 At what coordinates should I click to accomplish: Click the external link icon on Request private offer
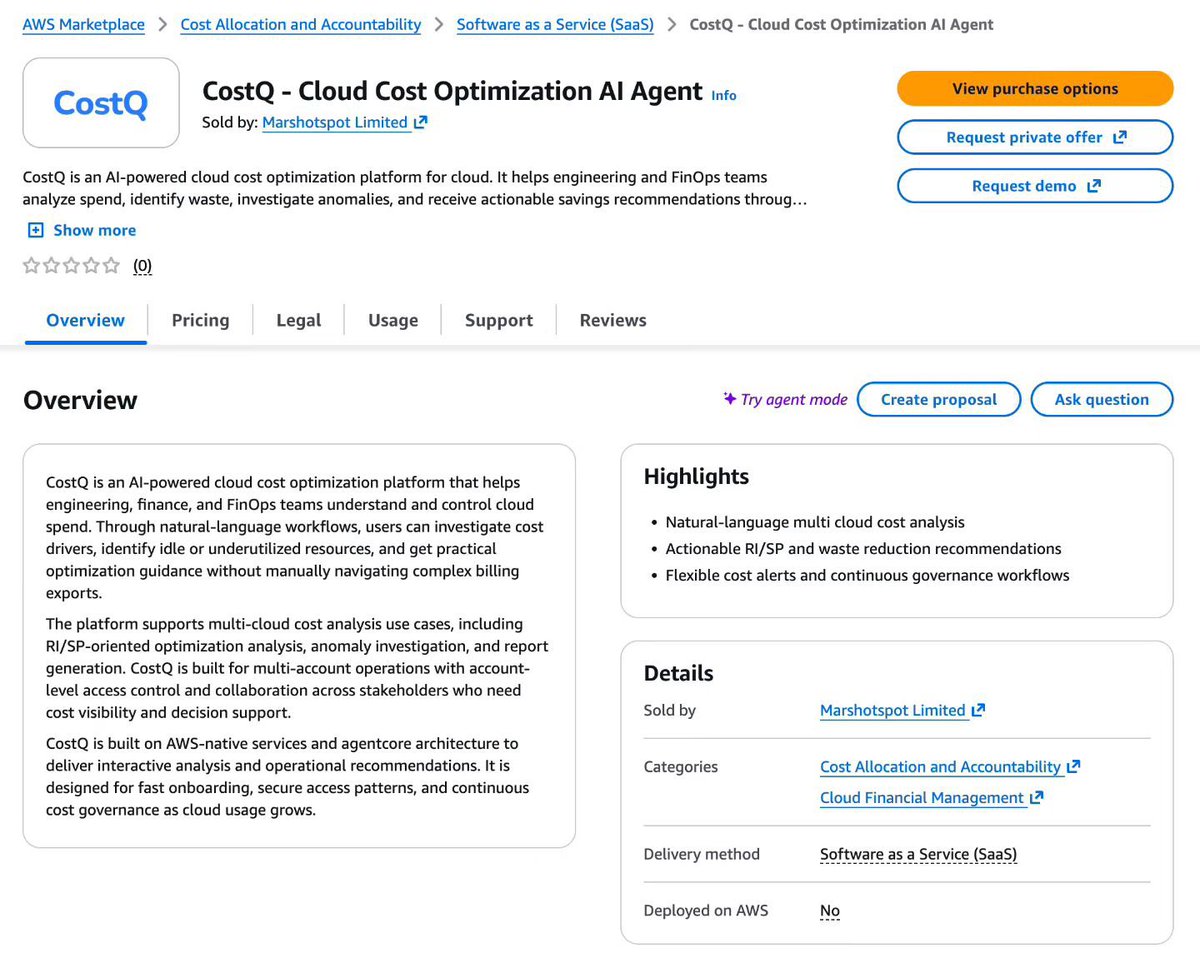click(1120, 138)
